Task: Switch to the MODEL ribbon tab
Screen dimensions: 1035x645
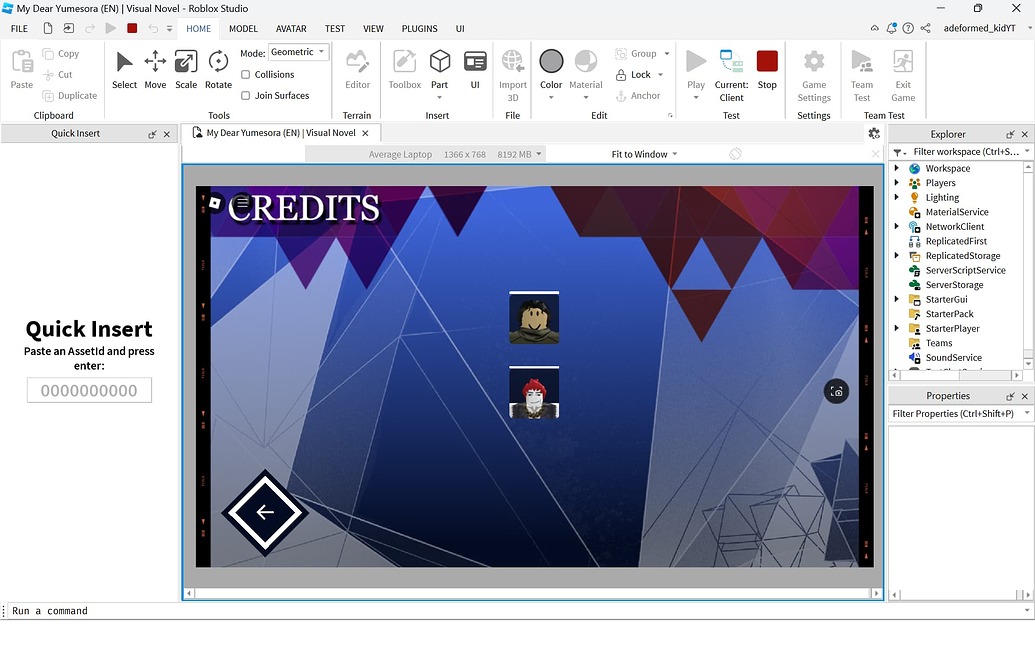Action: [243, 28]
